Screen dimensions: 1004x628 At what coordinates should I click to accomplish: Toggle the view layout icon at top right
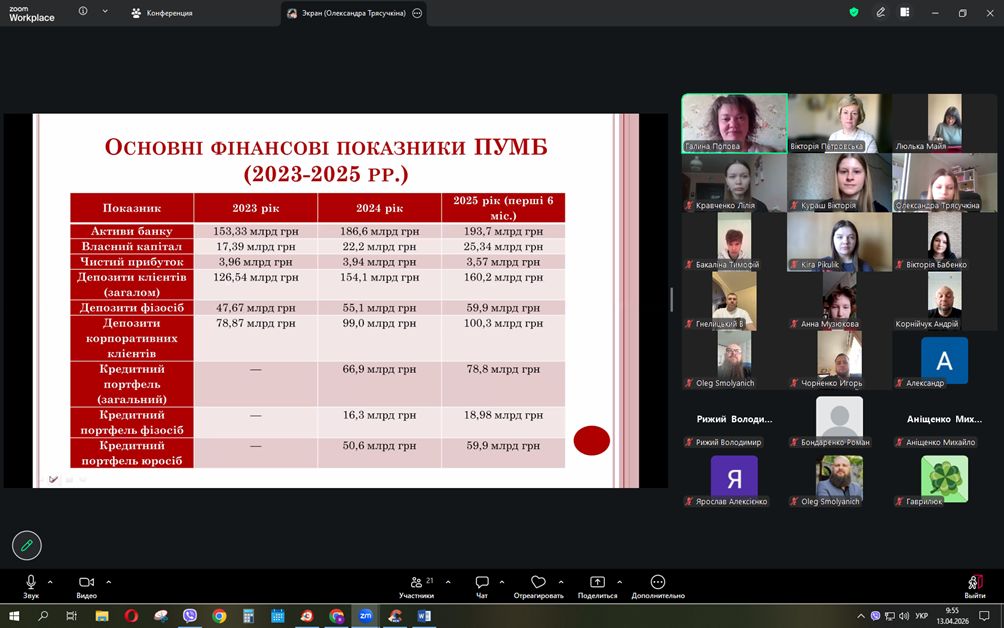point(905,12)
